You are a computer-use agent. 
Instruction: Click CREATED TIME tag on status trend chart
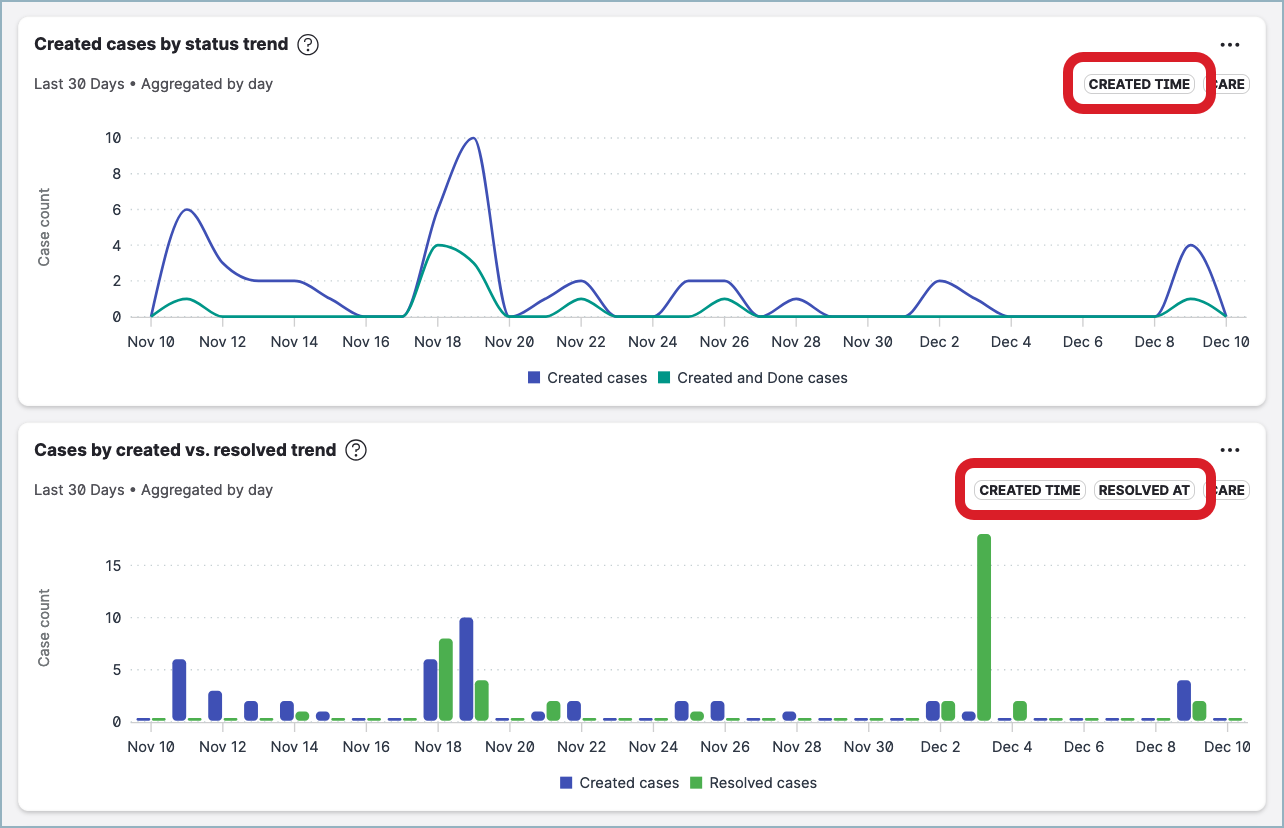pyautogui.click(x=1139, y=84)
